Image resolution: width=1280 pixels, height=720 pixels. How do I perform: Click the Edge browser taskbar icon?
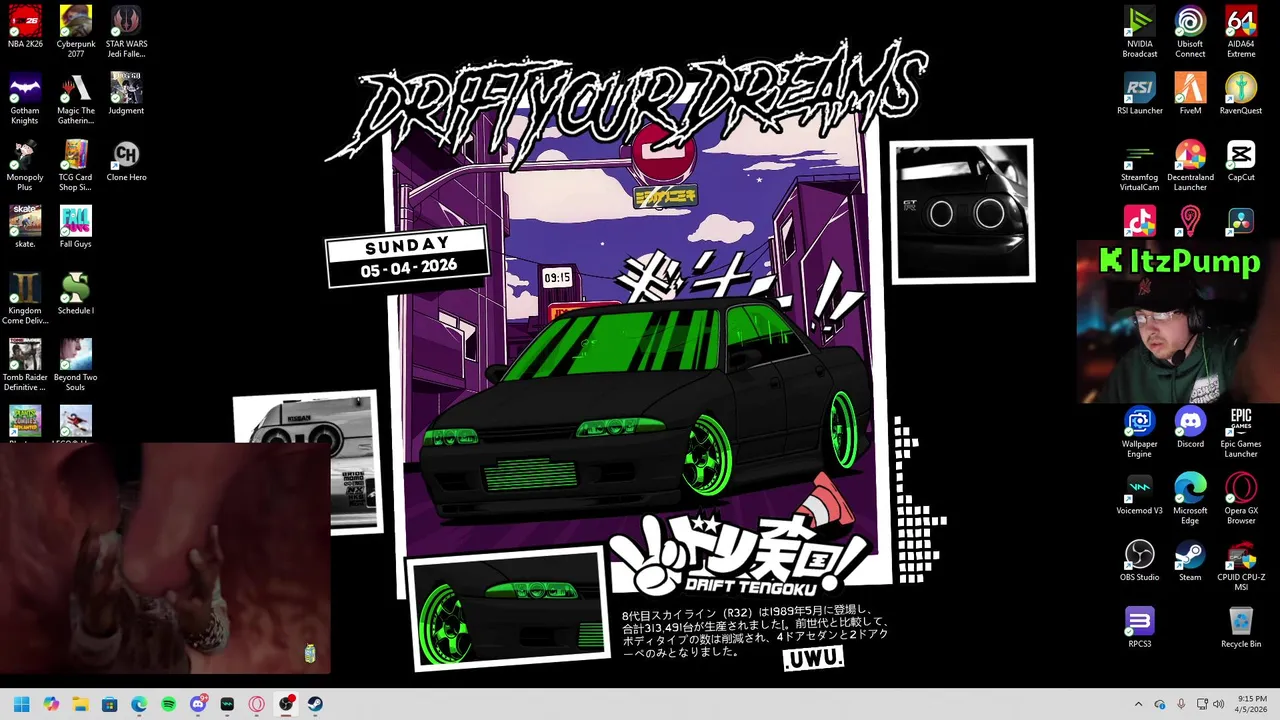(x=139, y=704)
